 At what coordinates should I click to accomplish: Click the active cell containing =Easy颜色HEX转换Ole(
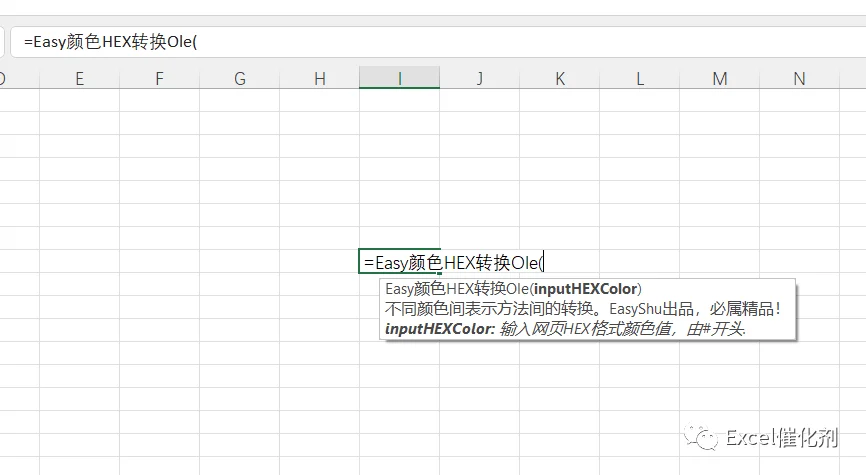[399, 261]
